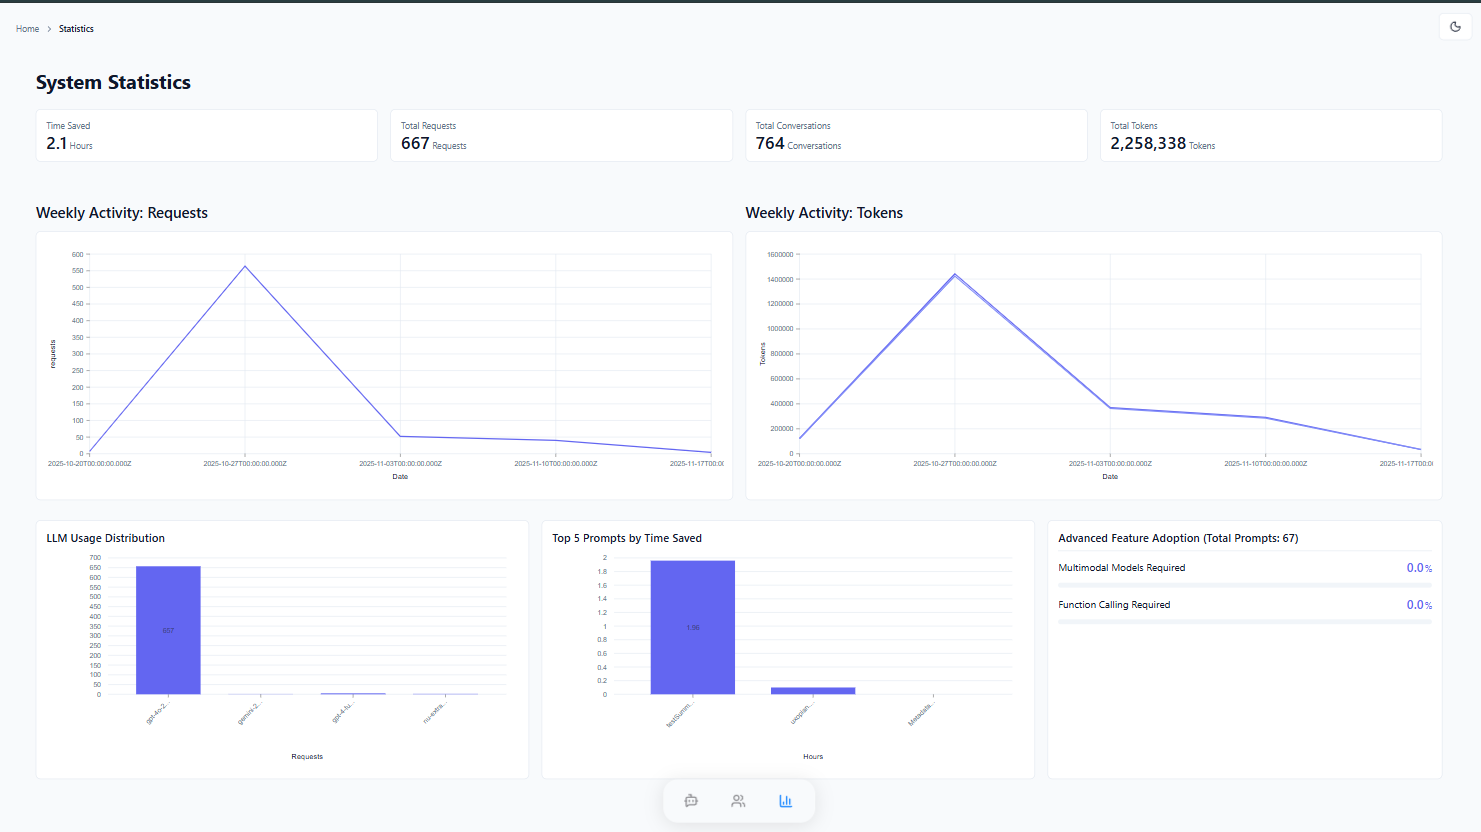Click the peak of the Weekly Requests line

click(x=245, y=267)
